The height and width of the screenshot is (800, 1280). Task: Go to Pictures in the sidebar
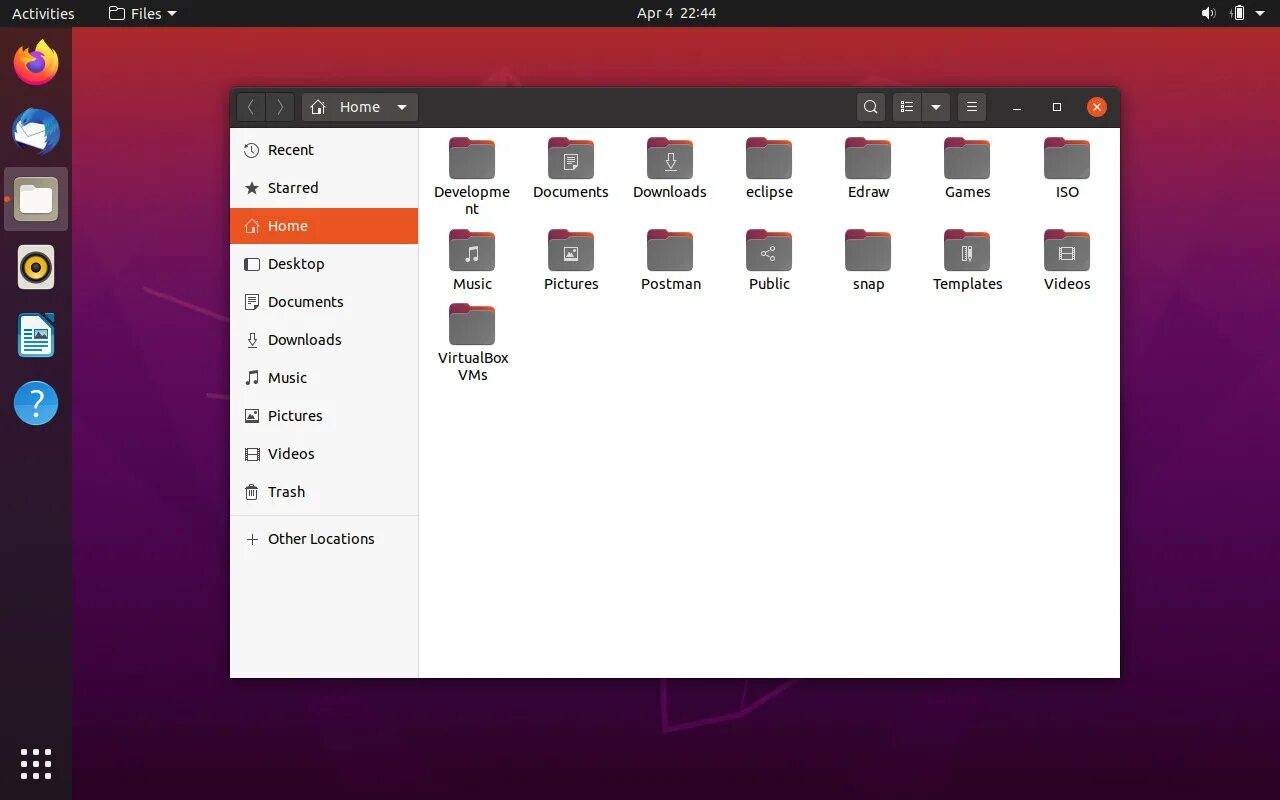tap(324, 416)
